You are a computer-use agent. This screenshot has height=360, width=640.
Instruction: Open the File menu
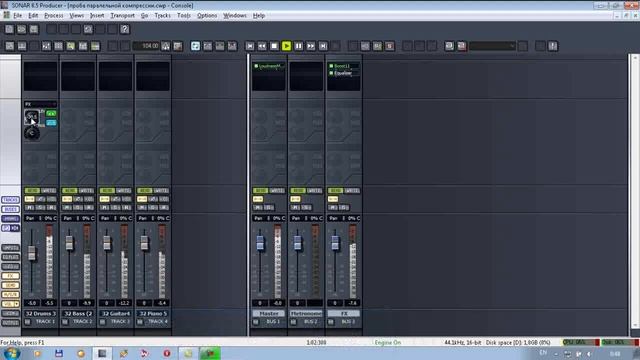(x=18, y=16)
